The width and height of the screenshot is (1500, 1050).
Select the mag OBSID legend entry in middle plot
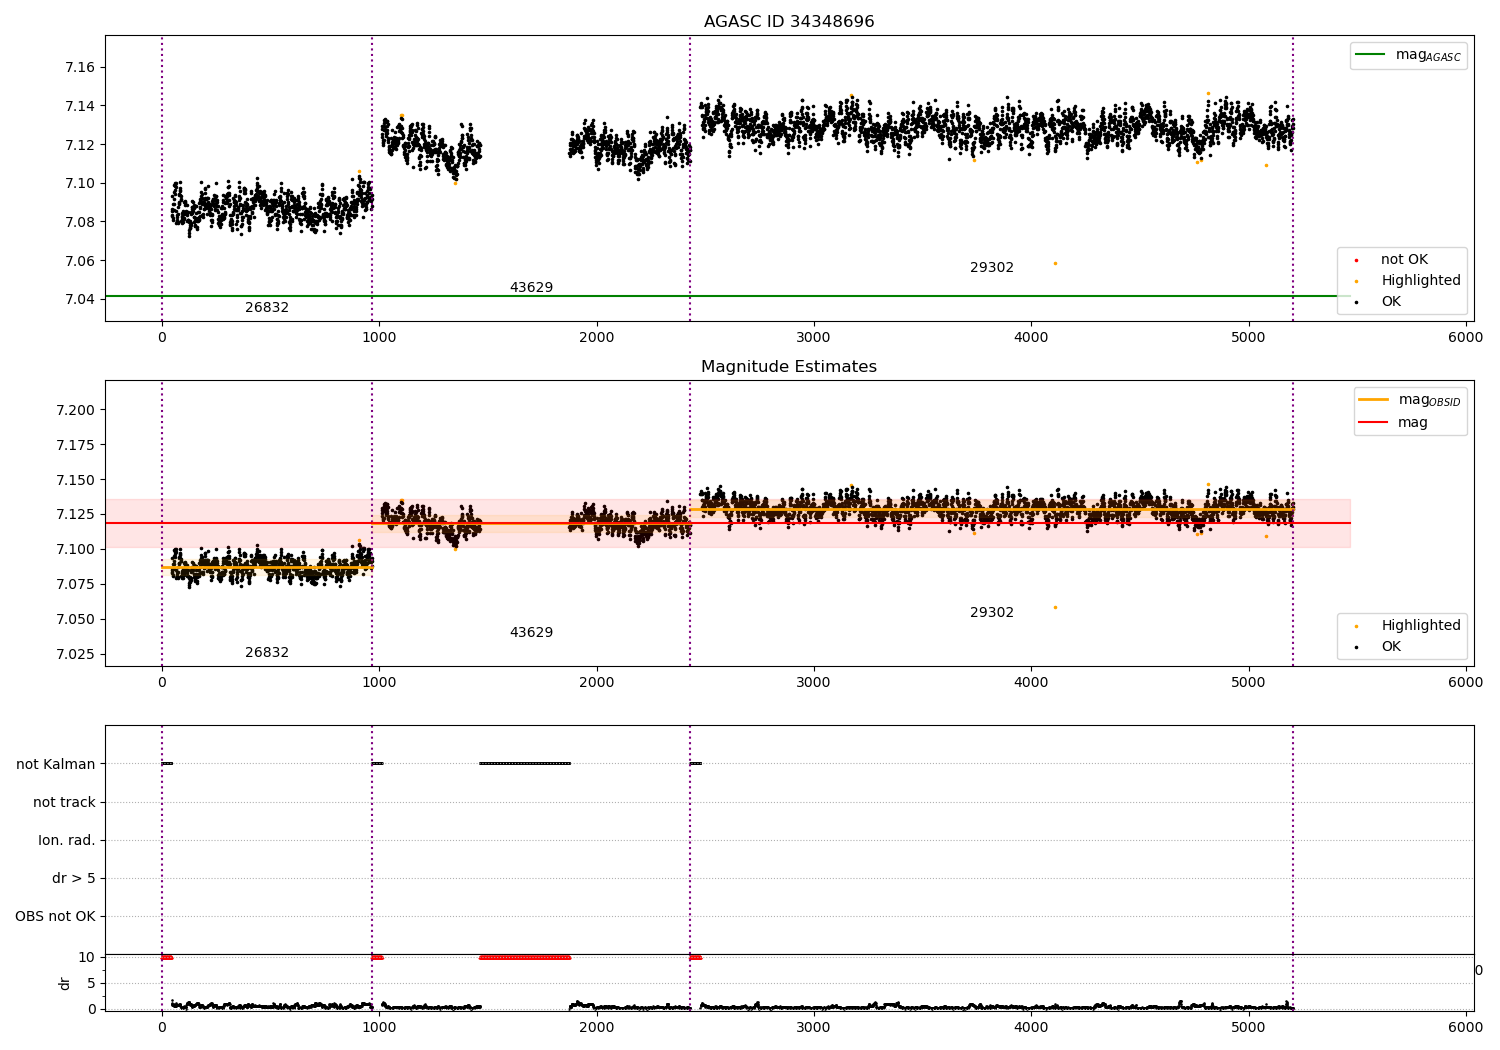click(x=1410, y=400)
